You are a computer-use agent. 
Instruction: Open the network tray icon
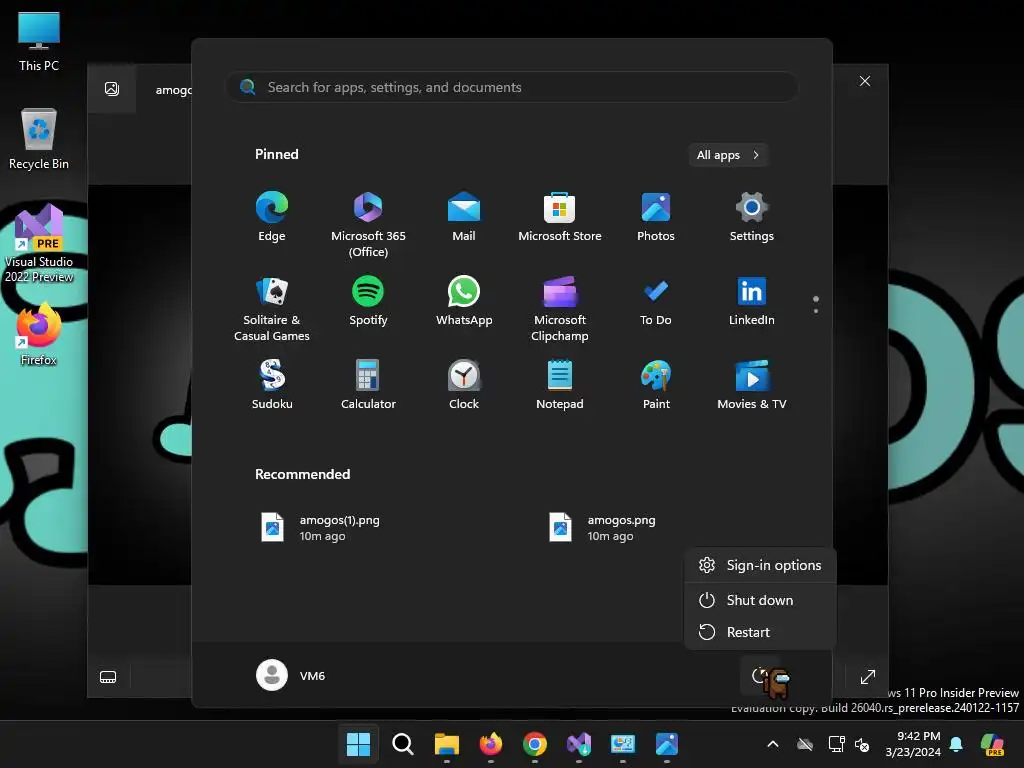(836, 744)
